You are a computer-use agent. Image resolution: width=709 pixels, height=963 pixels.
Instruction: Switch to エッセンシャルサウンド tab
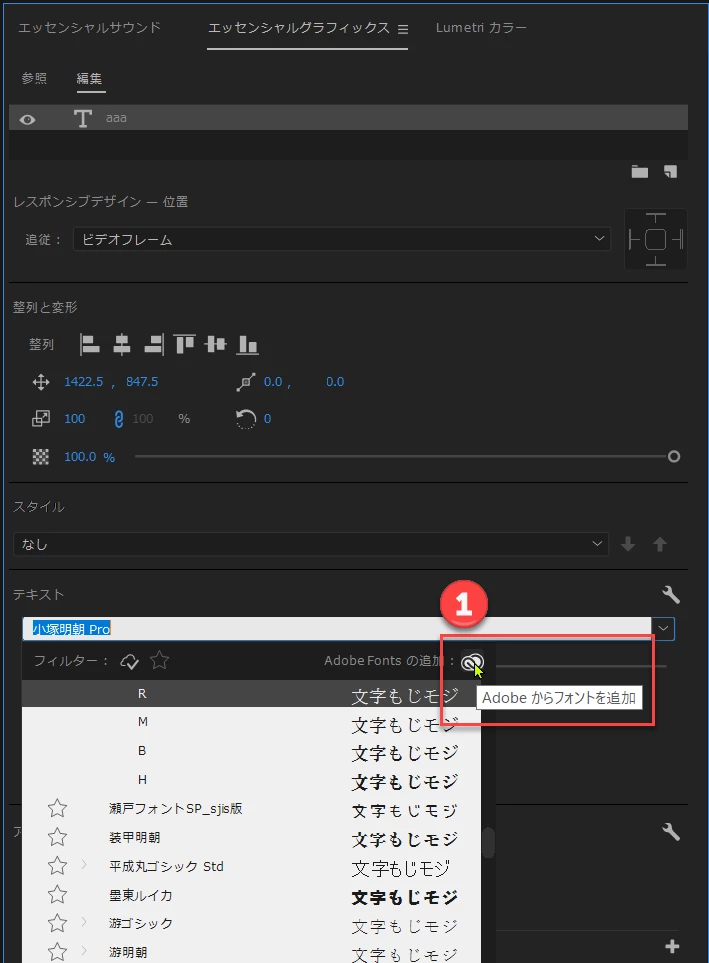point(89,28)
